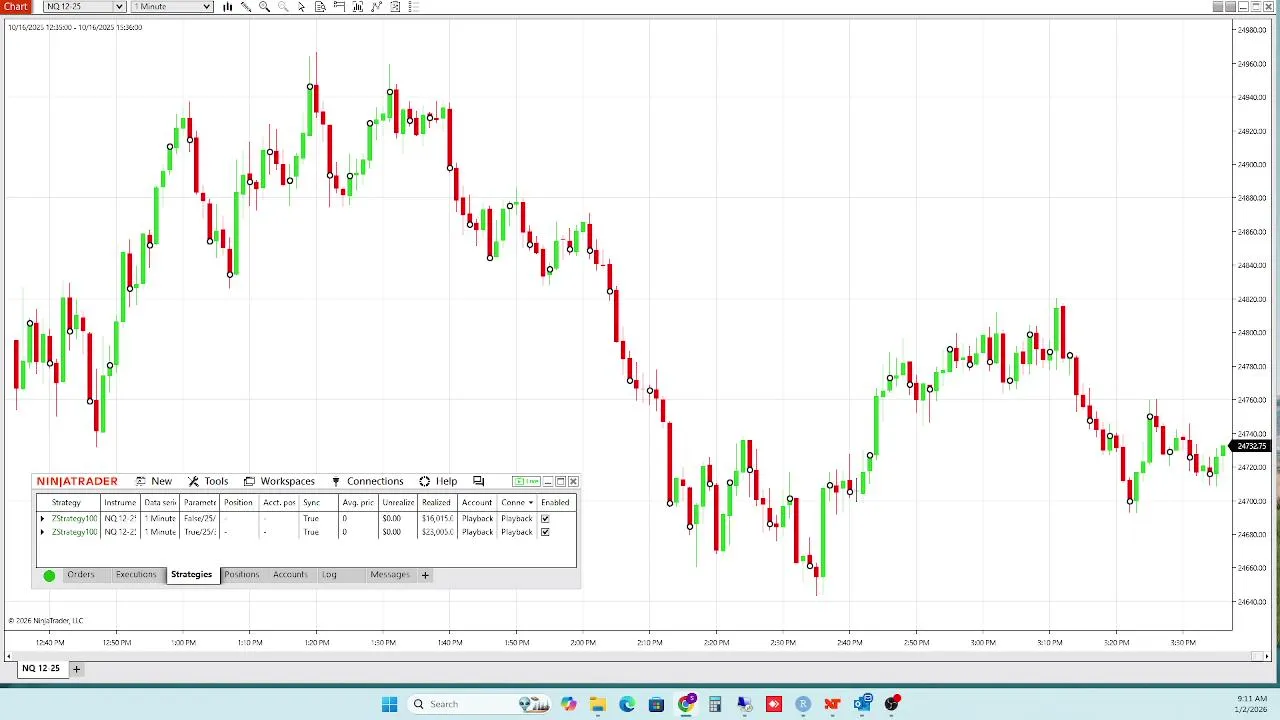Select the drawing tools pencil icon
The image size is (1280, 720).
(x=246, y=7)
